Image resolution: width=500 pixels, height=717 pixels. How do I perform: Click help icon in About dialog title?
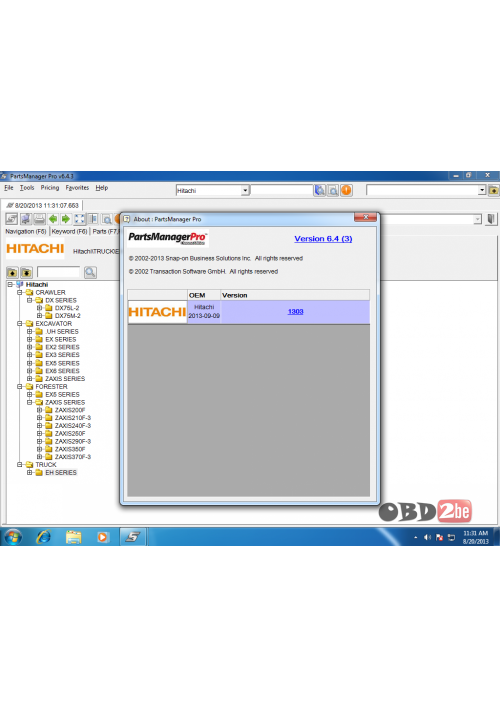pos(127,219)
